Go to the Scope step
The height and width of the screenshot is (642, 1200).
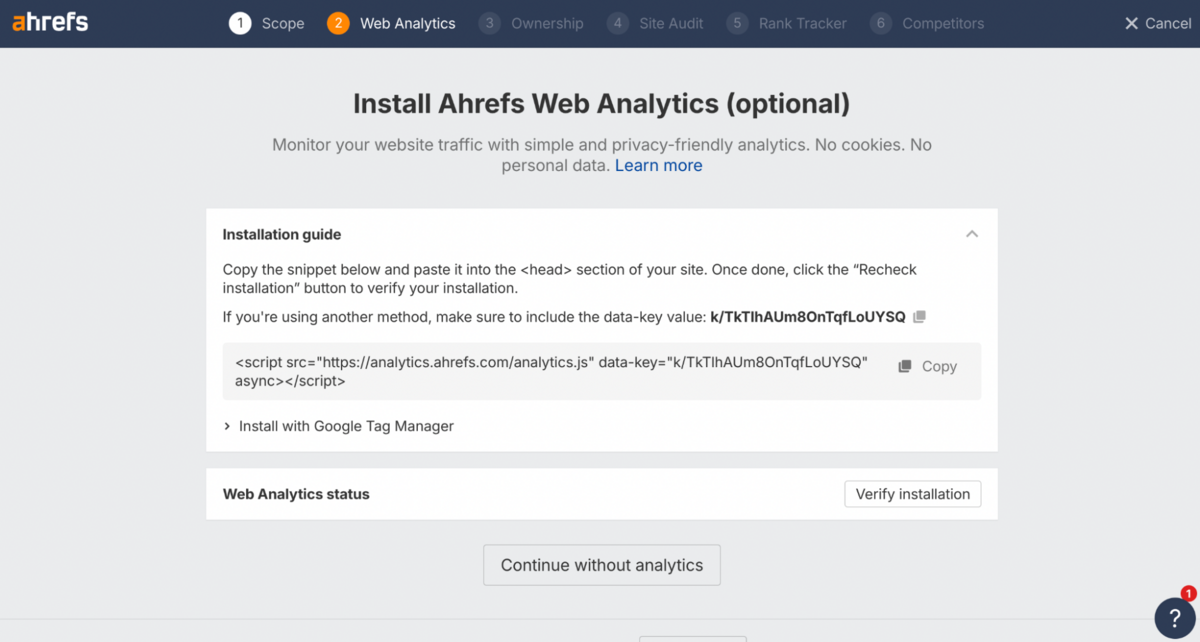coord(266,23)
